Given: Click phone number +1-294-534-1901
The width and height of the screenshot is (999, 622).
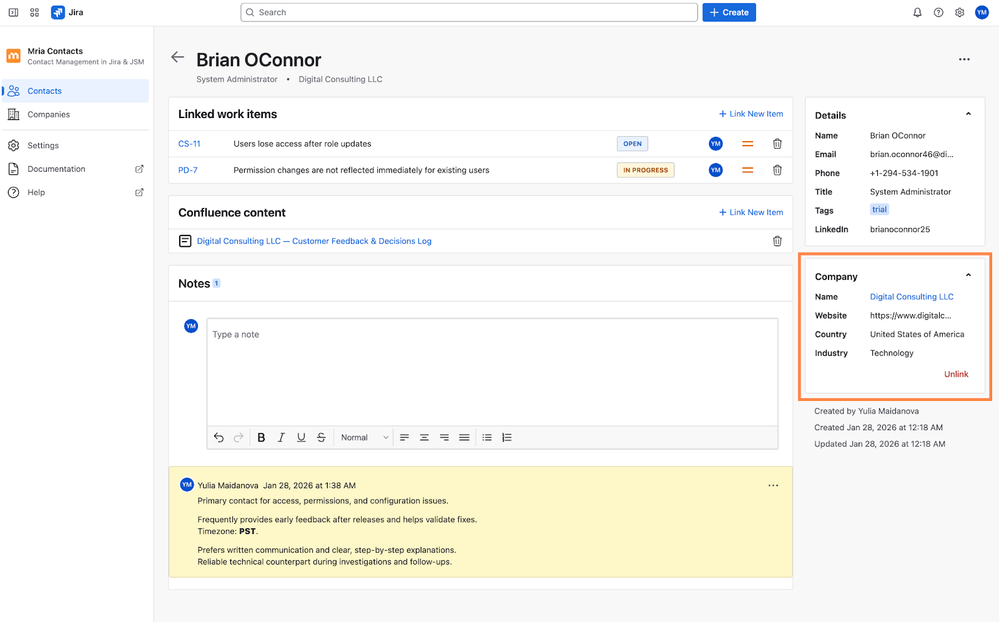Looking at the screenshot, I should (x=904, y=173).
